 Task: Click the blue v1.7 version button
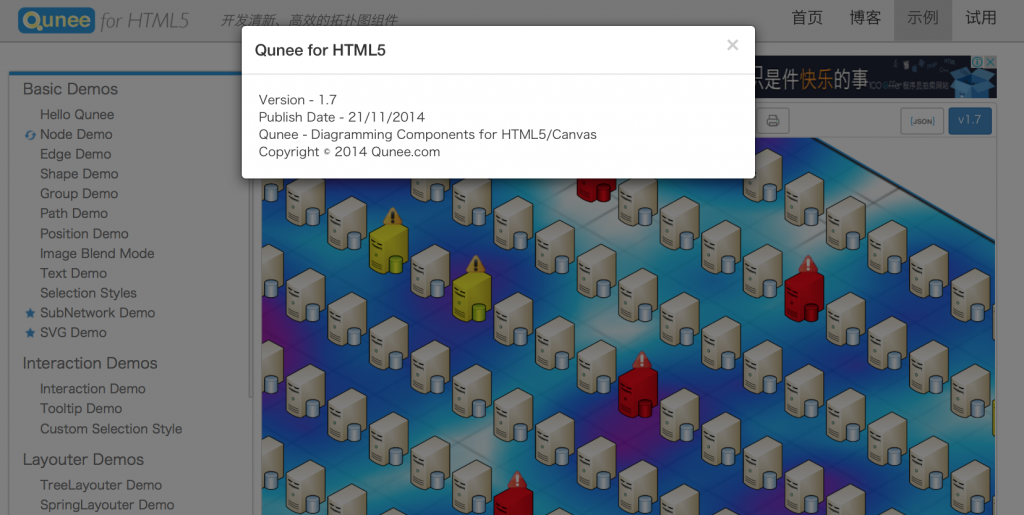coord(970,121)
